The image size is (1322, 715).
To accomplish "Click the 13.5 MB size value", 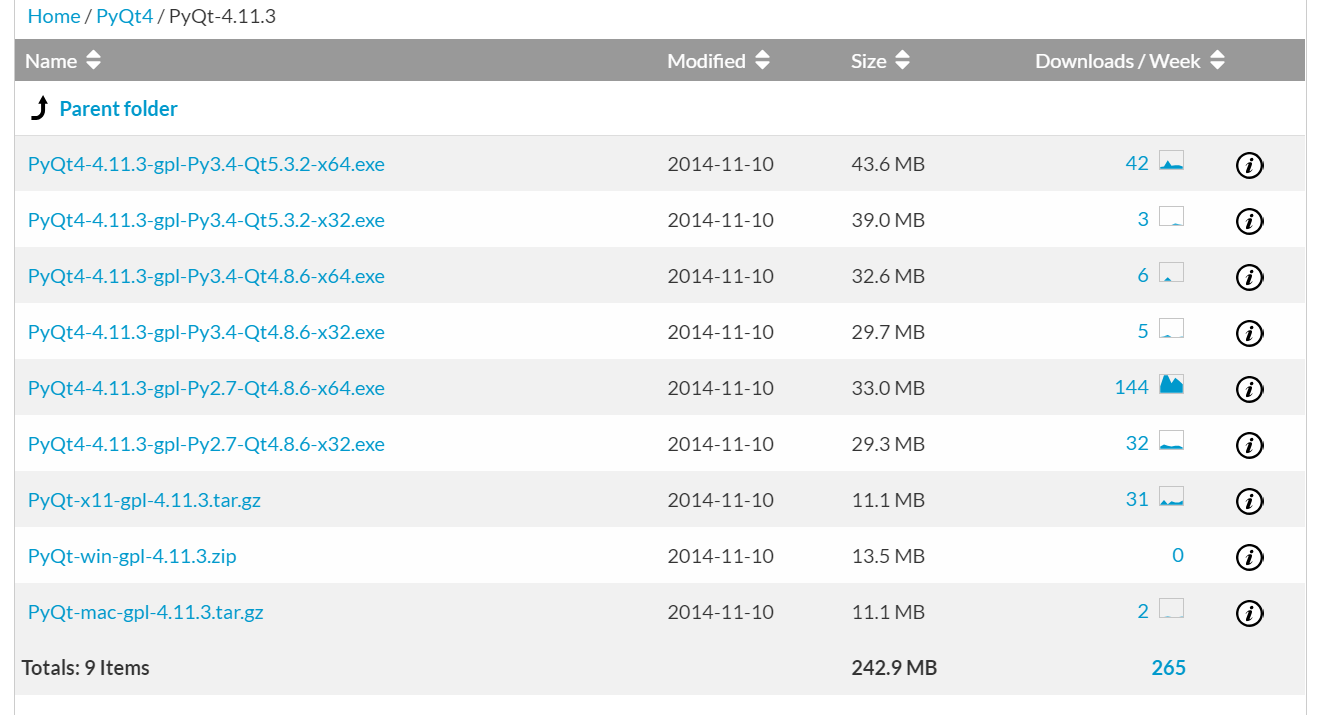I will (x=888, y=556).
